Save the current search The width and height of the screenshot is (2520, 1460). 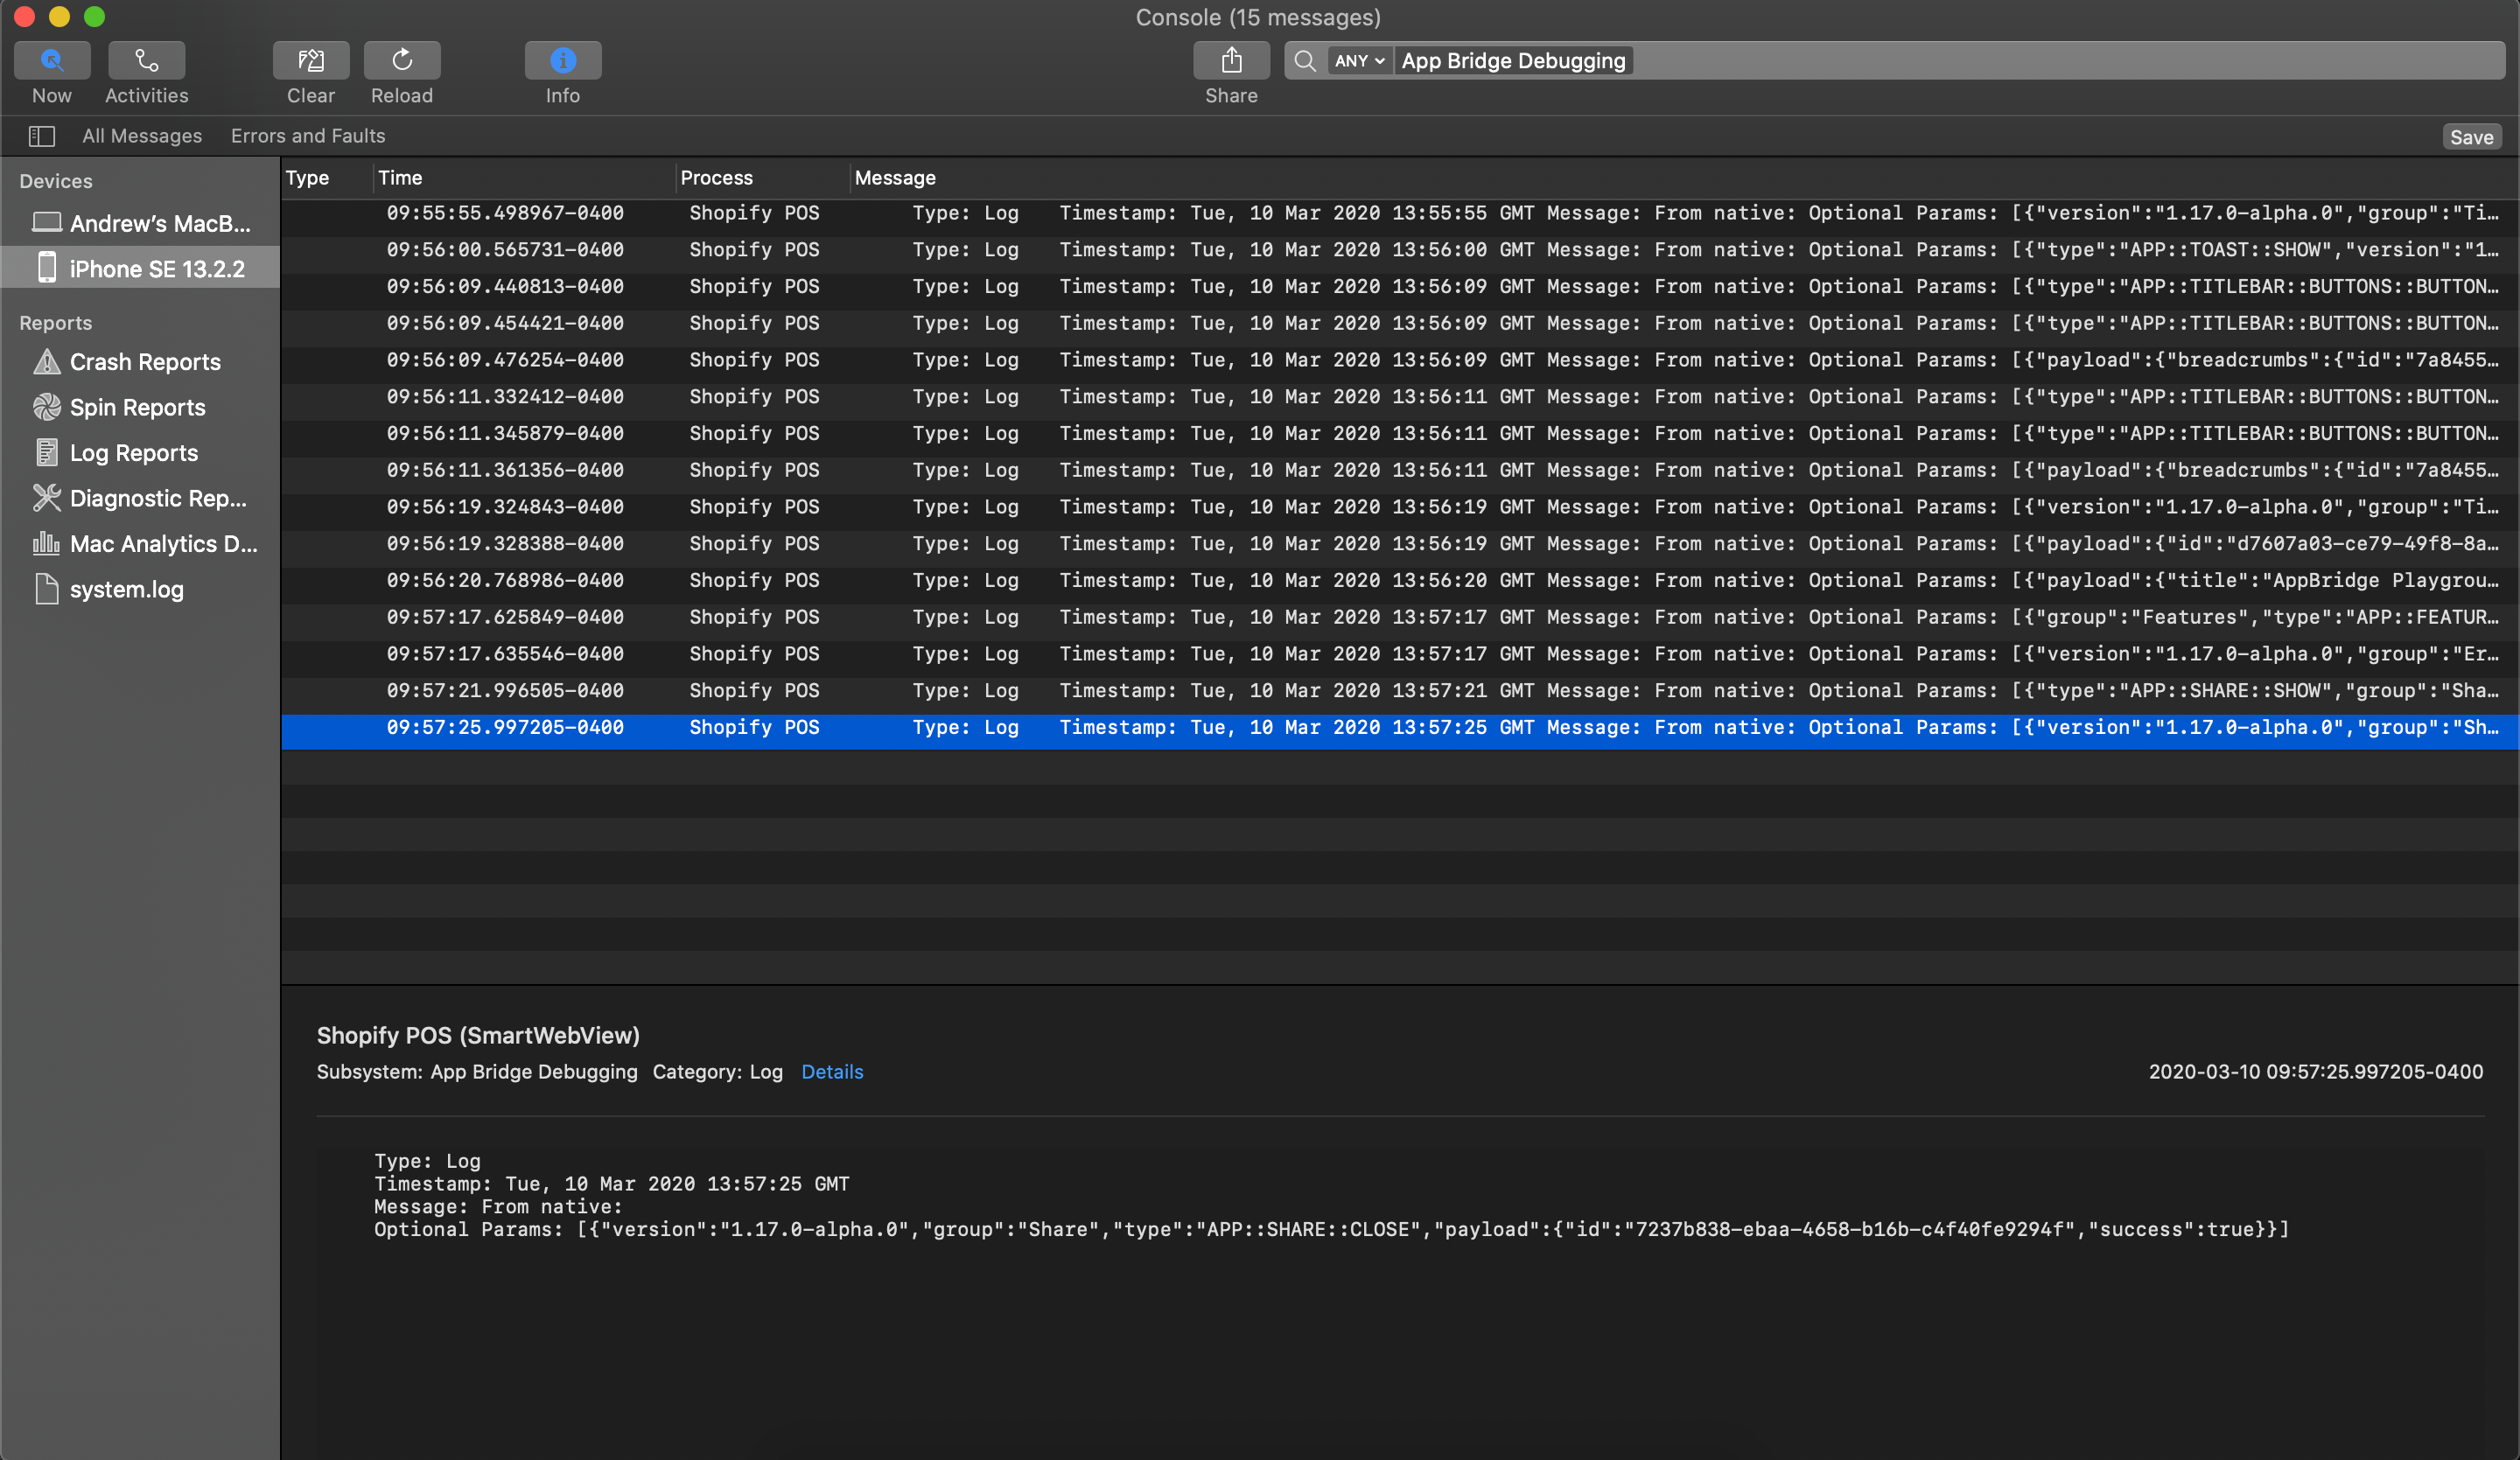click(x=2471, y=137)
